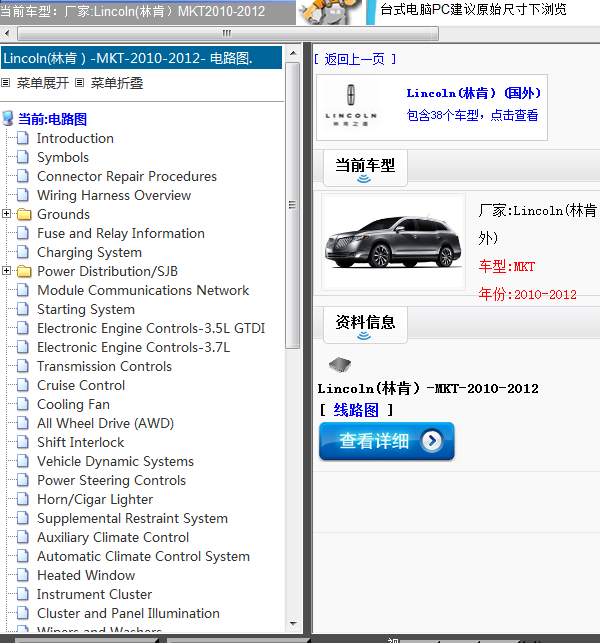Open Transmission Controls
600x643 pixels.
click(104, 366)
